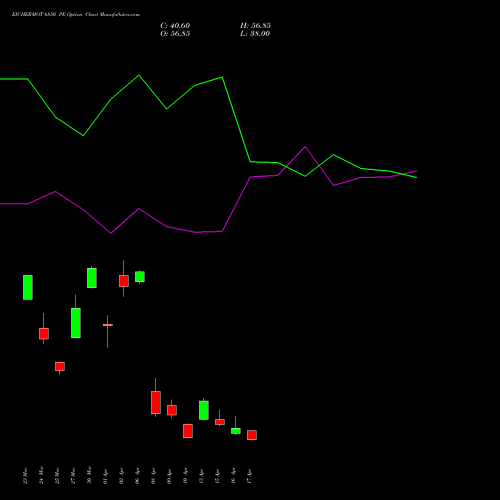Click the open value O: 56.85
Image resolution: width=500 pixels, height=500 pixels.
point(175,34)
